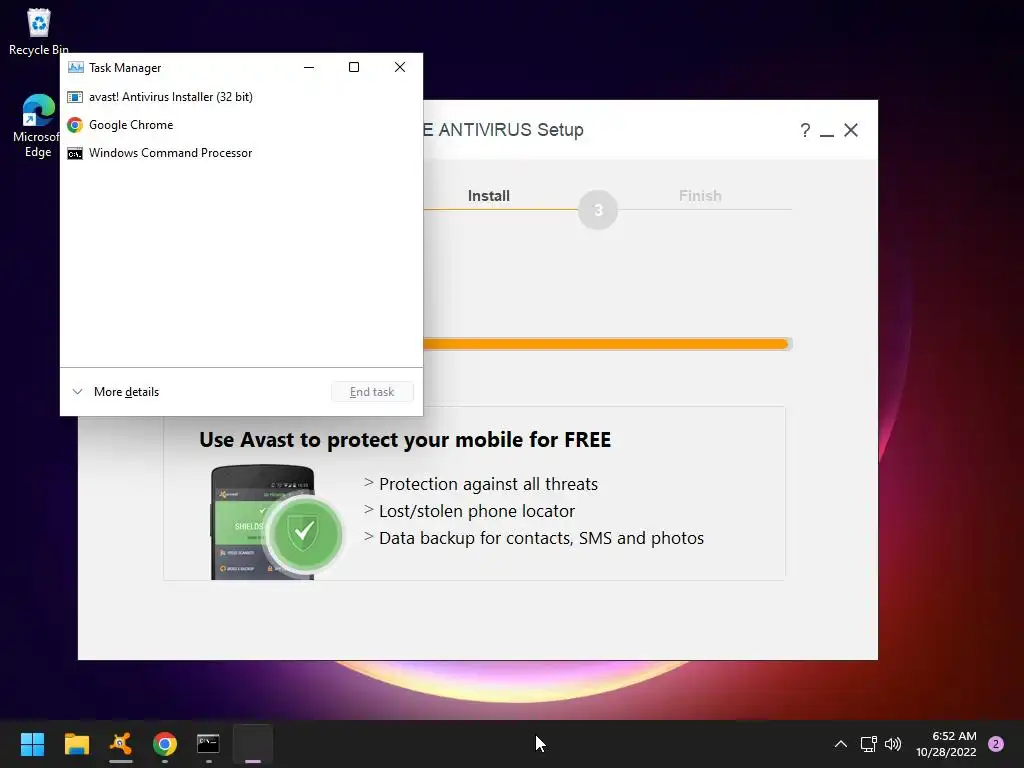Open Recycle Bin desktop icon
1024x768 pixels.
(39, 32)
